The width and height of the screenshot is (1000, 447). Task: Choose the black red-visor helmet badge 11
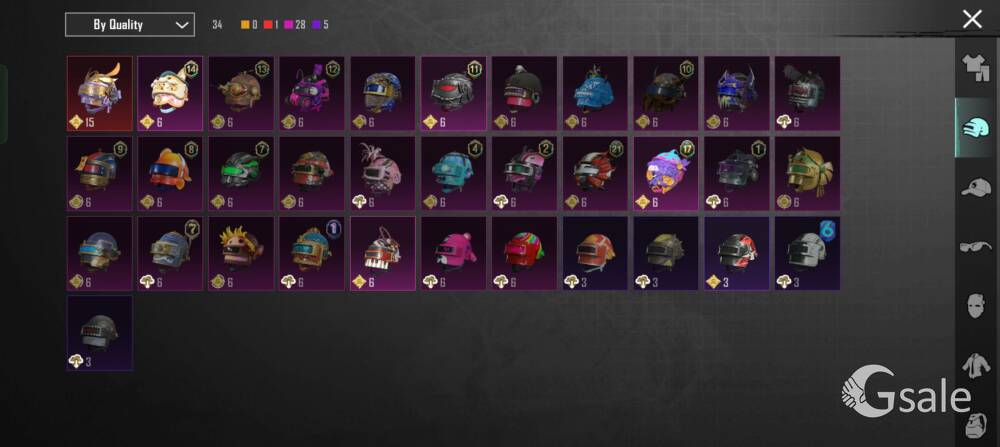coord(453,93)
